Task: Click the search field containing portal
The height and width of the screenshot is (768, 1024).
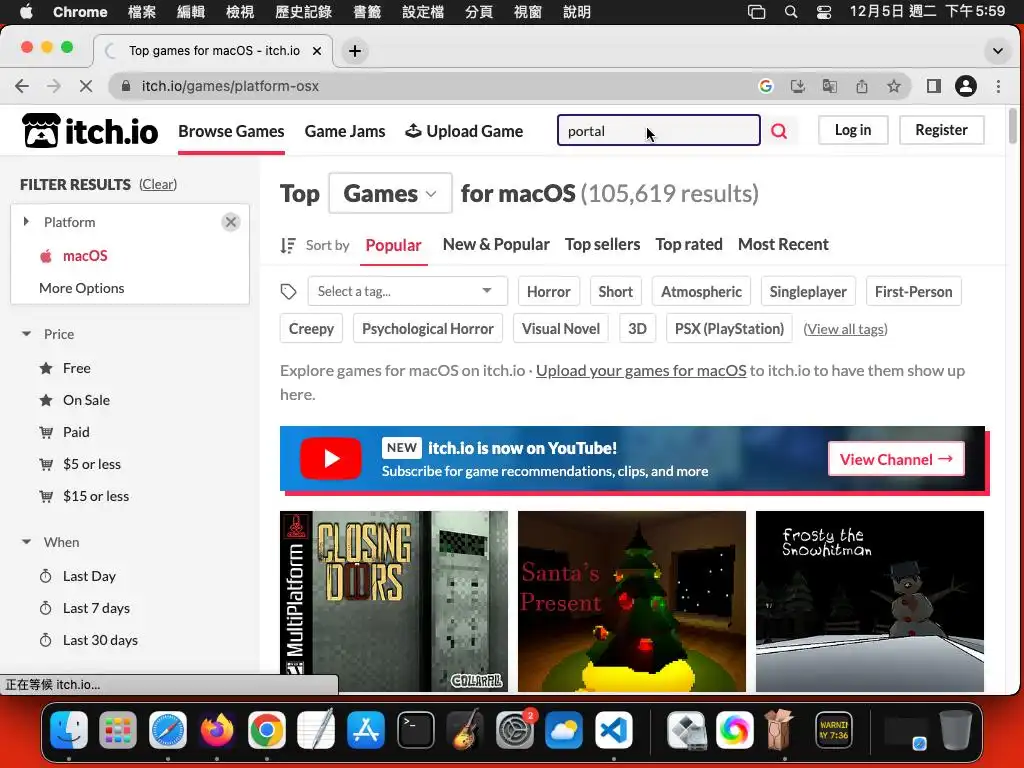Action: [658, 130]
